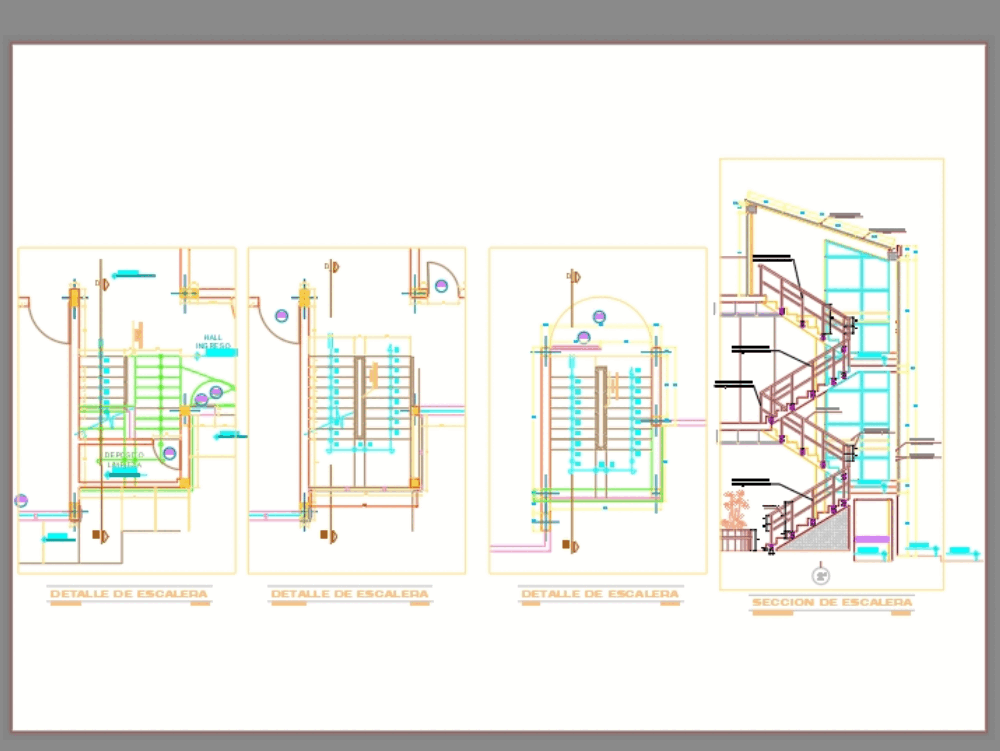Click the green stair treads in the first plan
Viewport: 1000px width, 751px height.
(156, 382)
